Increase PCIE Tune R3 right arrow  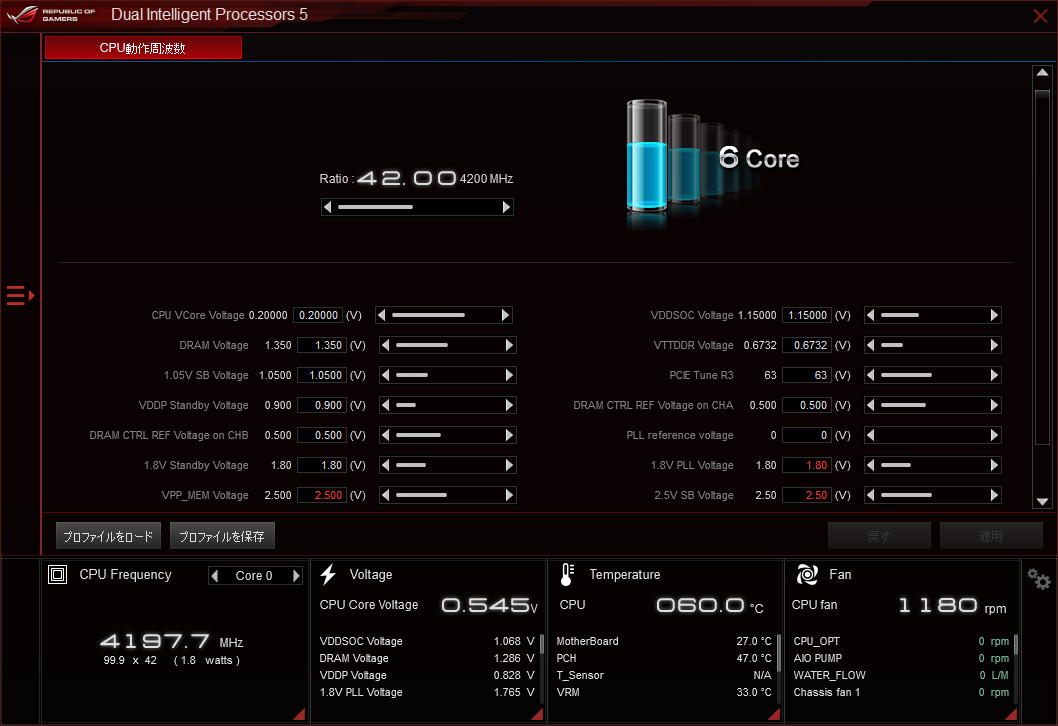point(994,375)
